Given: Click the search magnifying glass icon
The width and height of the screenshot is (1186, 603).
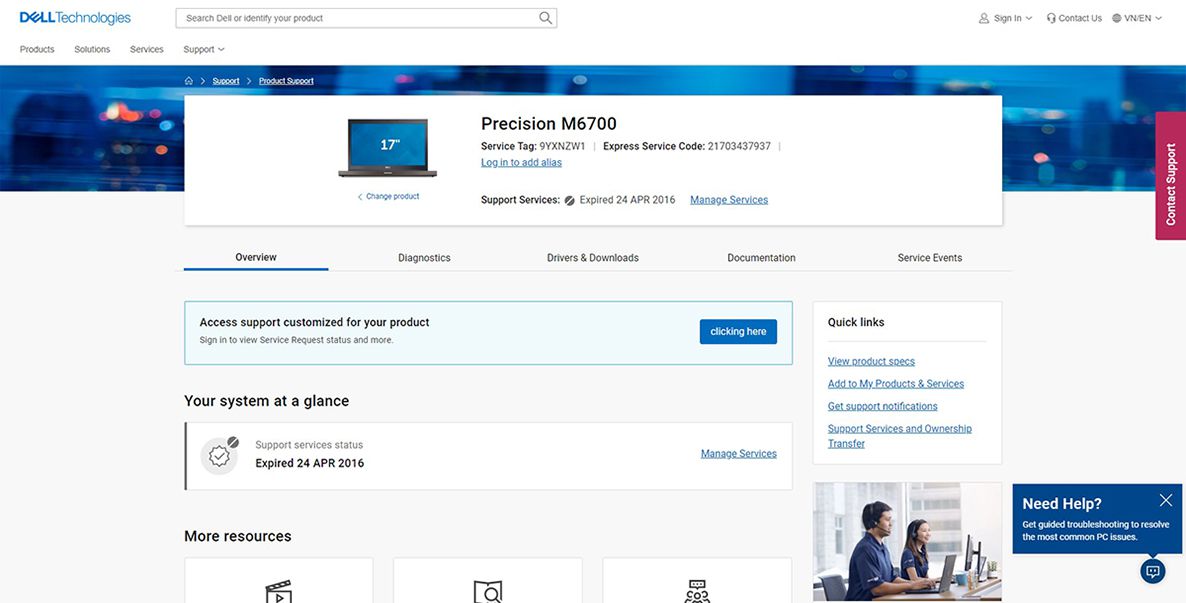Looking at the screenshot, I should [x=544, y=17].
